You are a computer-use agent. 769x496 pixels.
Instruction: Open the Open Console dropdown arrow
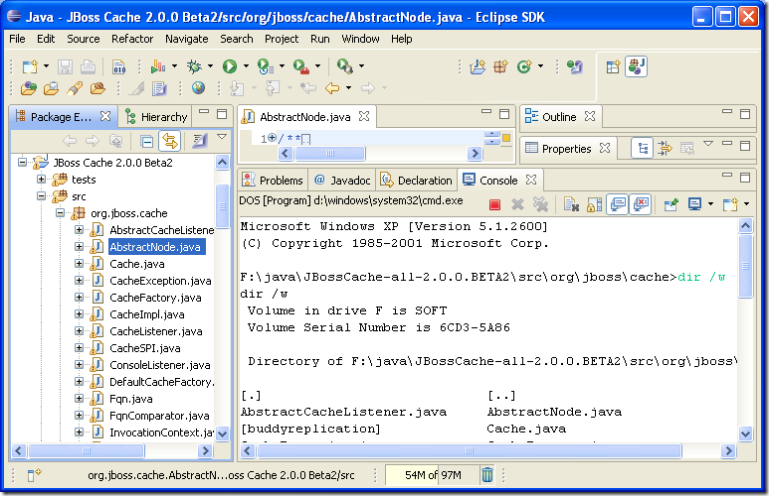[x=746, y=204]
